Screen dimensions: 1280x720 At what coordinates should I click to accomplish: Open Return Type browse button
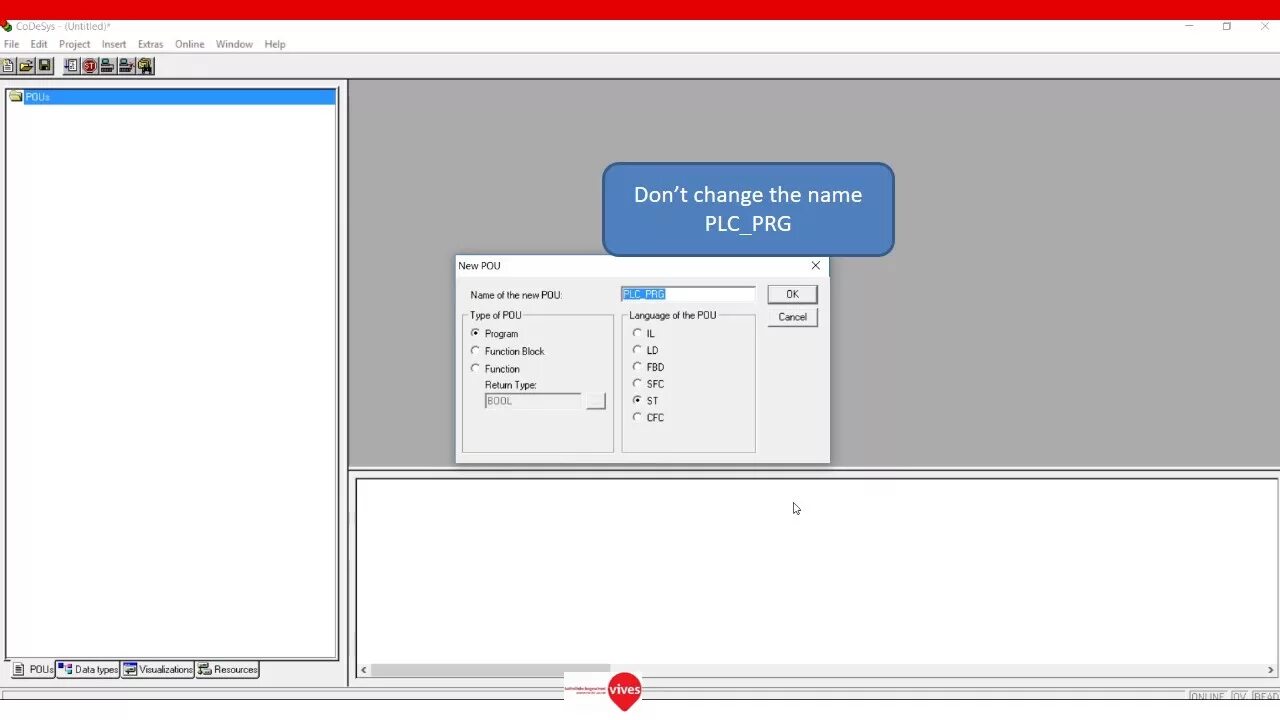(596, 401)
